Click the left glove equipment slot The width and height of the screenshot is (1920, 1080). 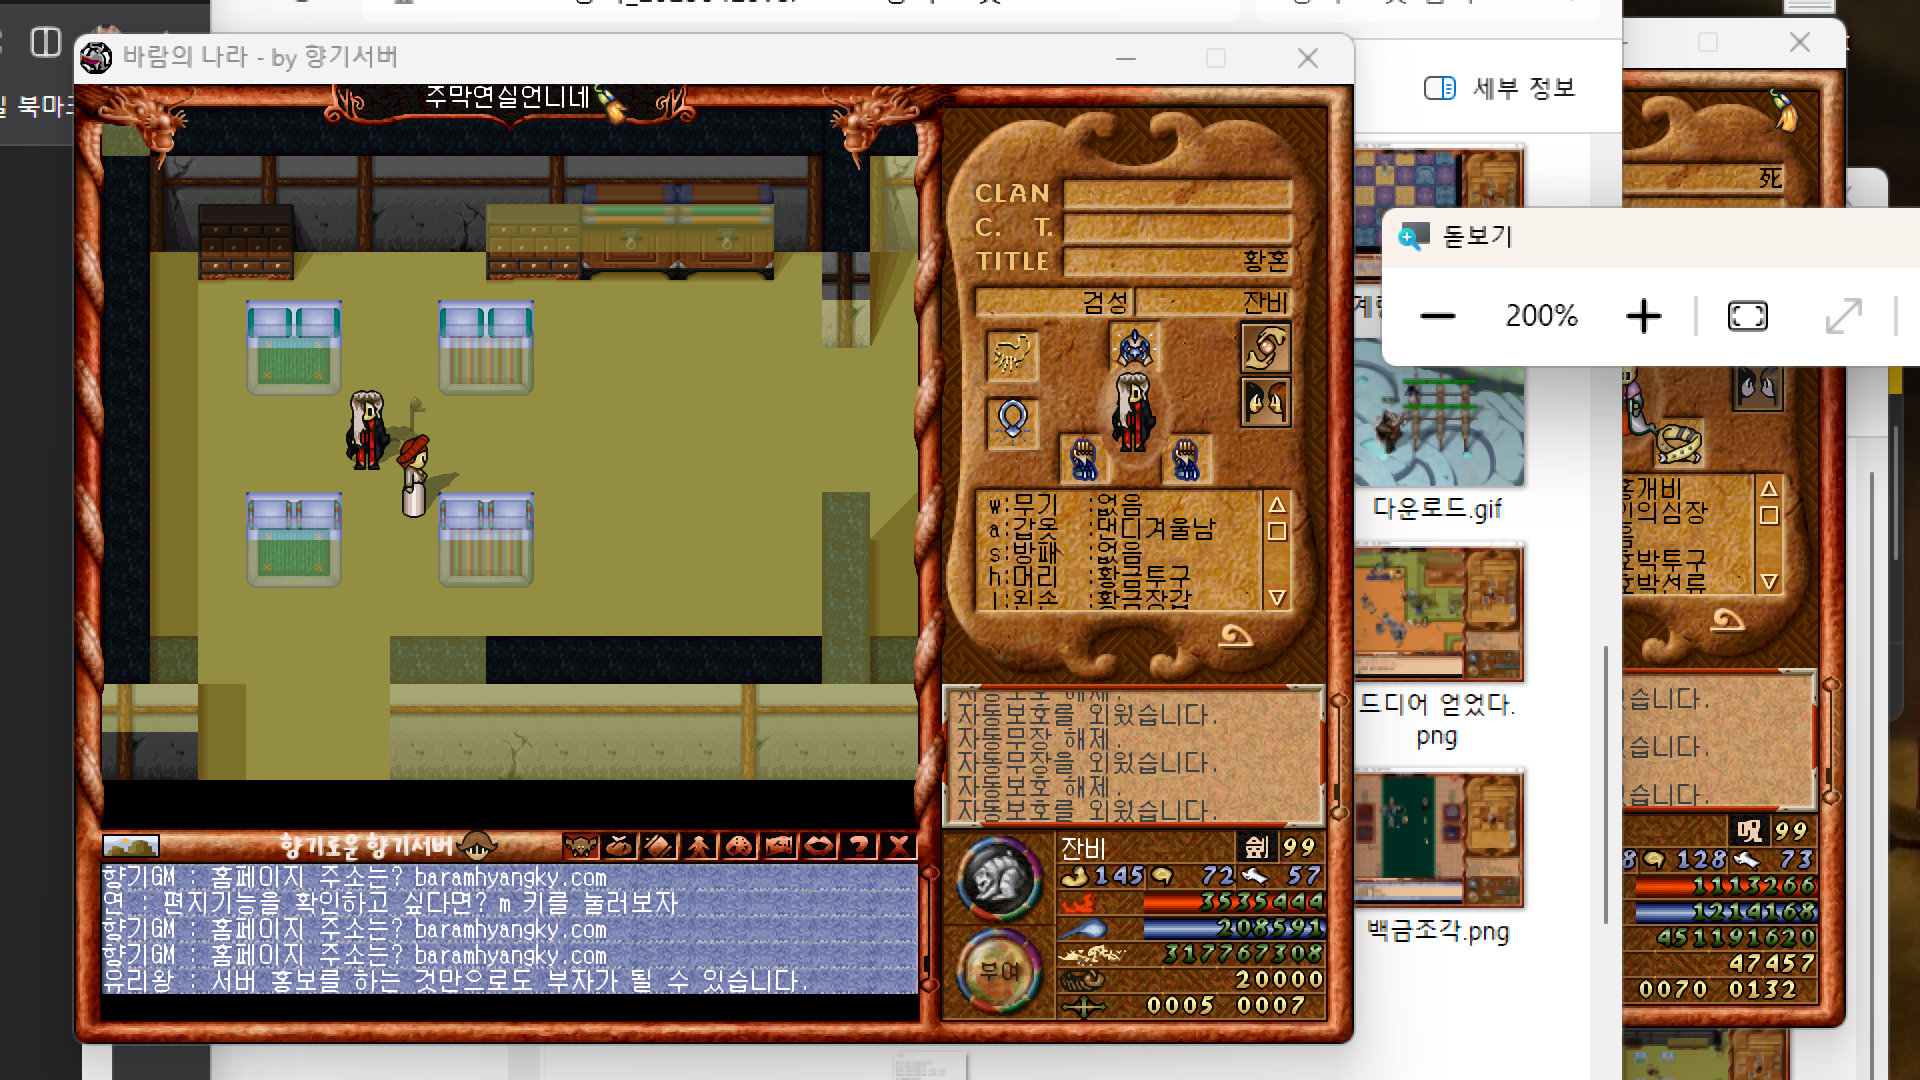(1083, 459)
